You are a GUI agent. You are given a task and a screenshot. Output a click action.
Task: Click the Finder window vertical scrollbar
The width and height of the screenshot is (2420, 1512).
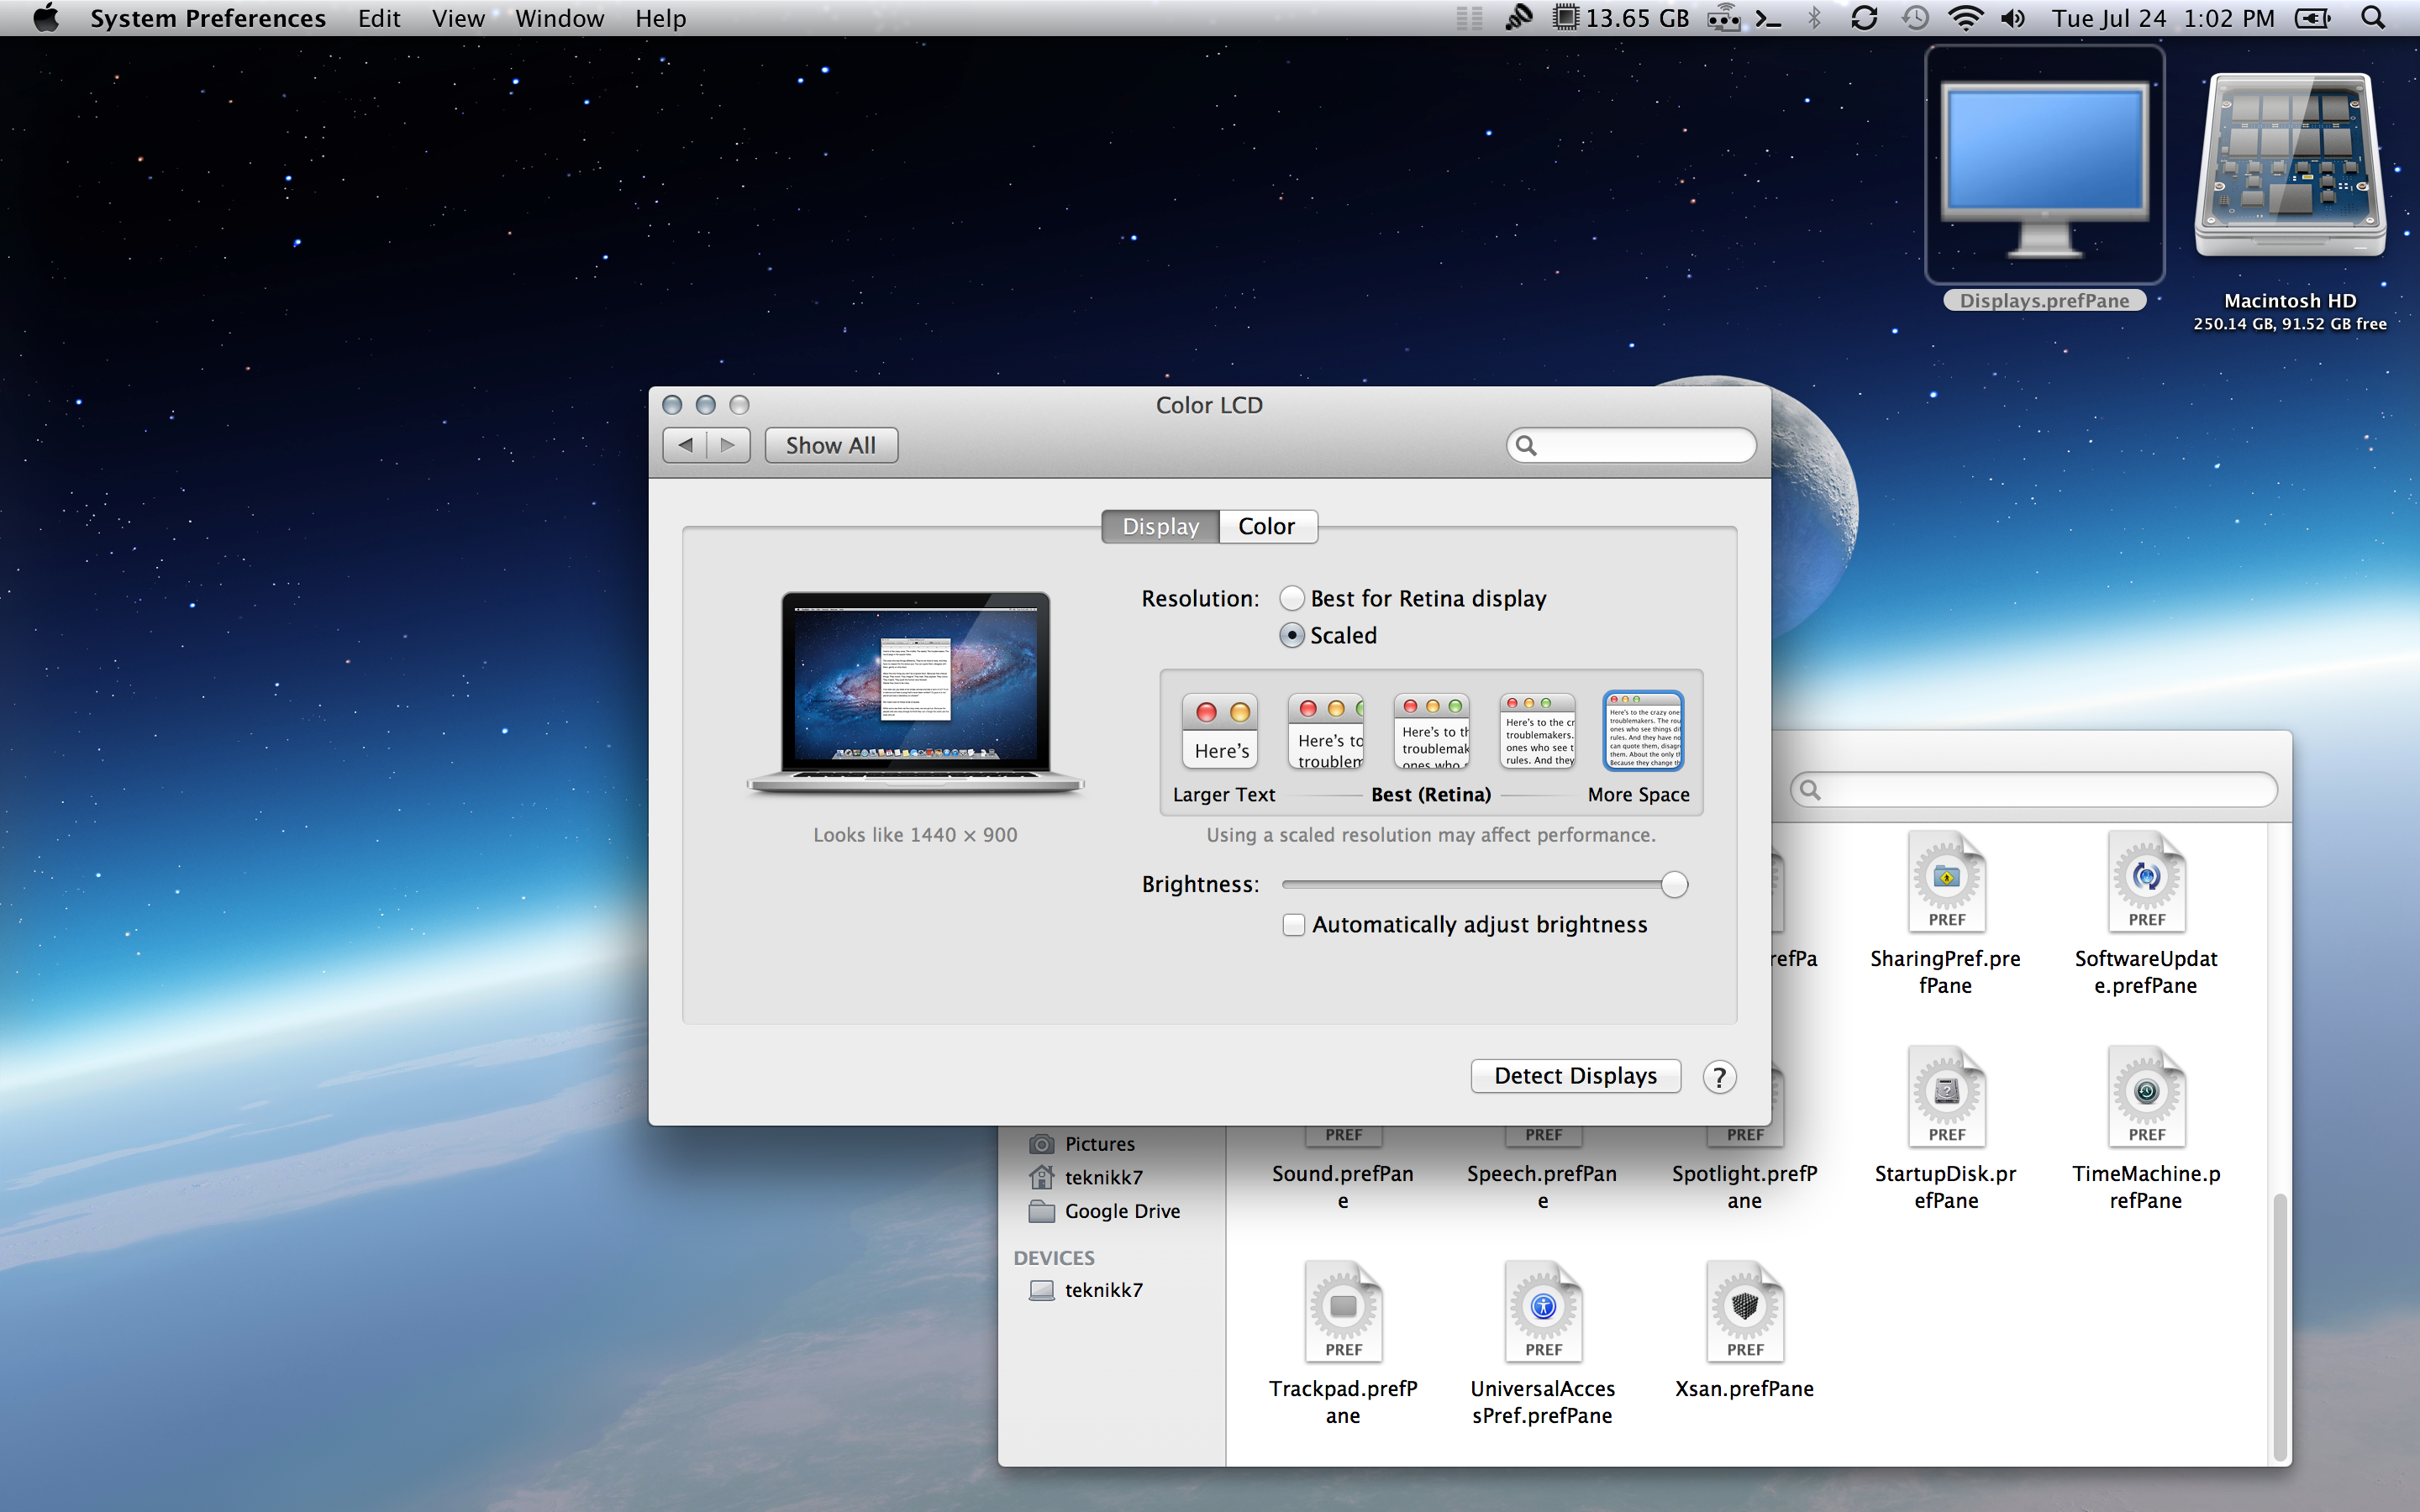click(2280, 1327)
